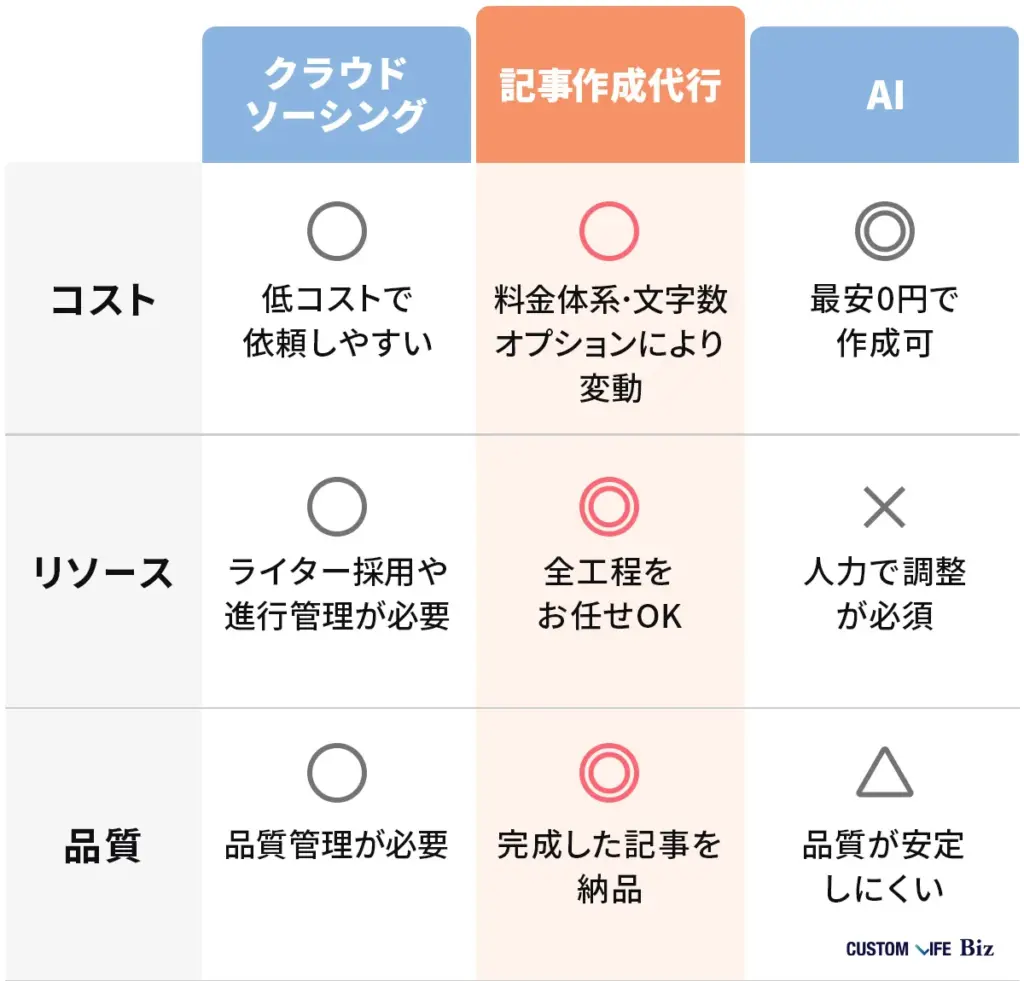Viewport: 1024px width, 981px height.
Task: Click the コスト row label
Action: (x=103, y=300)
